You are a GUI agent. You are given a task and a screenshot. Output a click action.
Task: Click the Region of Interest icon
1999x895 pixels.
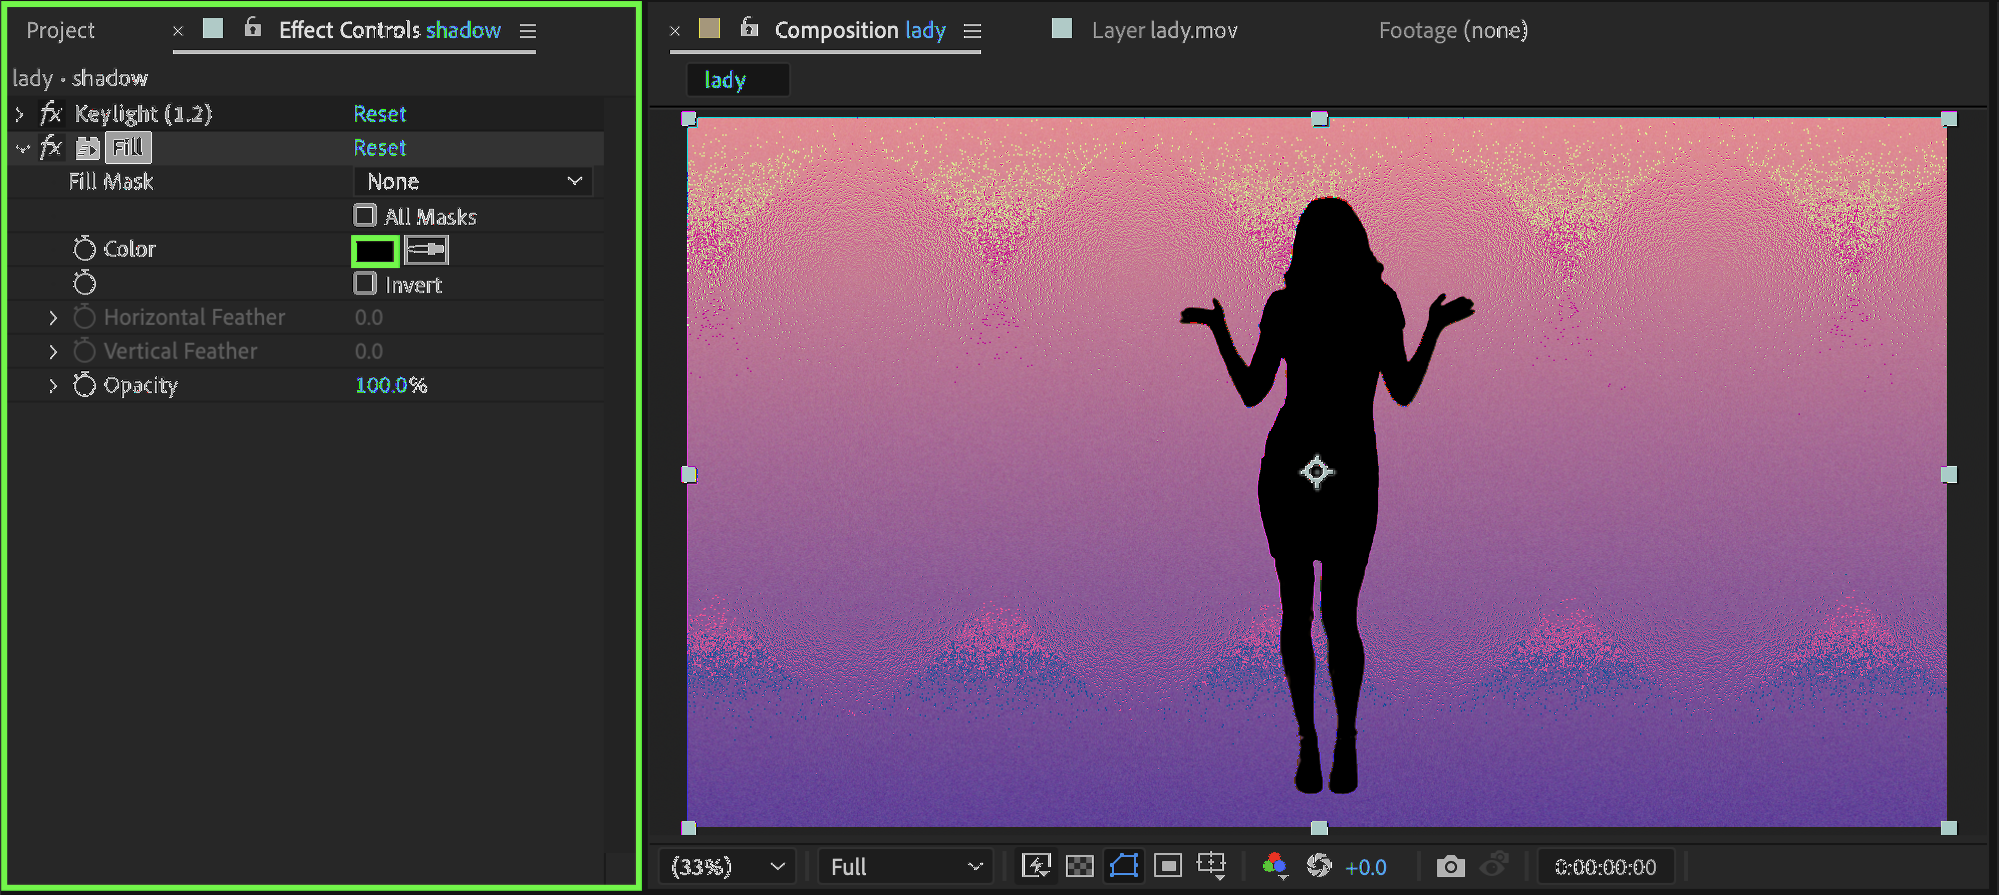click(1167, 866)
